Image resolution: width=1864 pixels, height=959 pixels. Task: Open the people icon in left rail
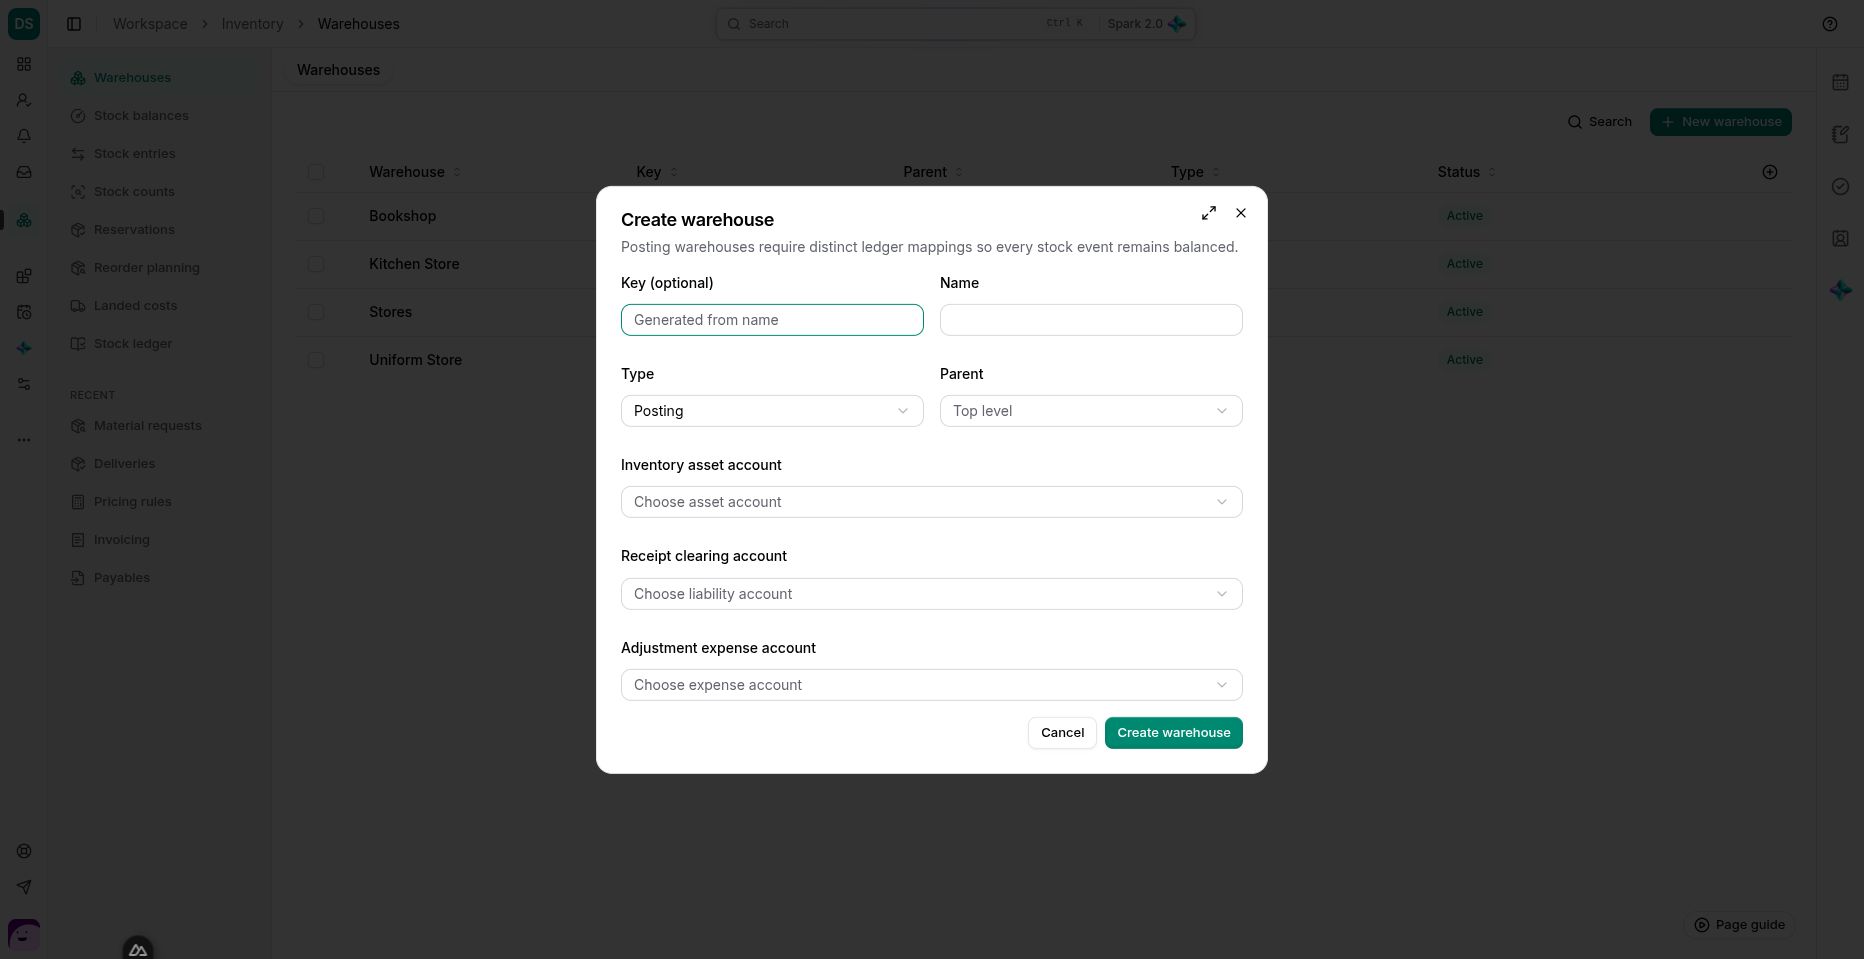pyautogui.click(x=24, y=100)
